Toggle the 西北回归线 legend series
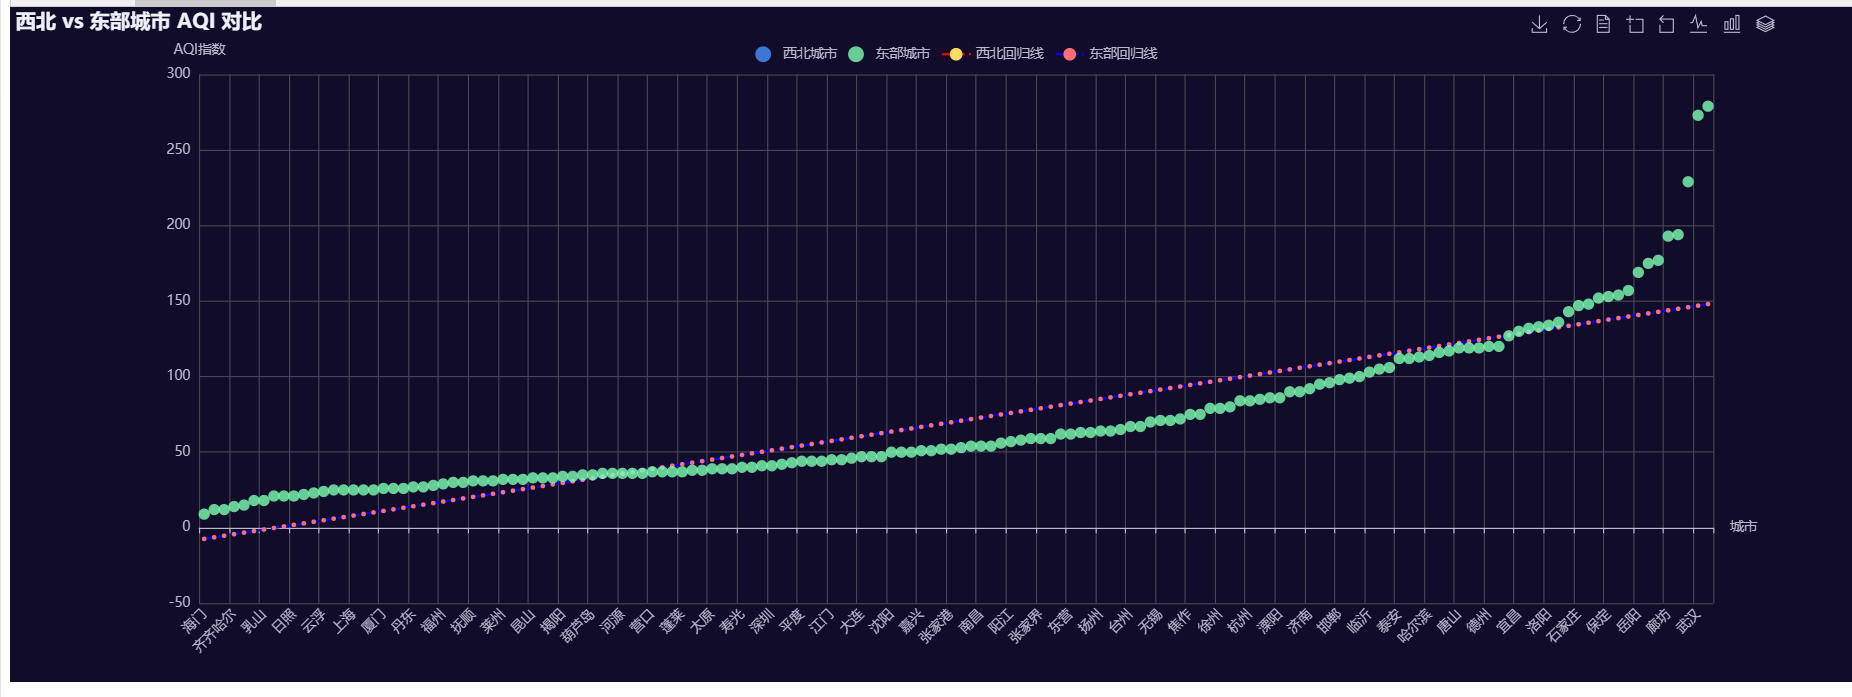The width and height of the screenshot is (1852, 697). pos(992,54)
